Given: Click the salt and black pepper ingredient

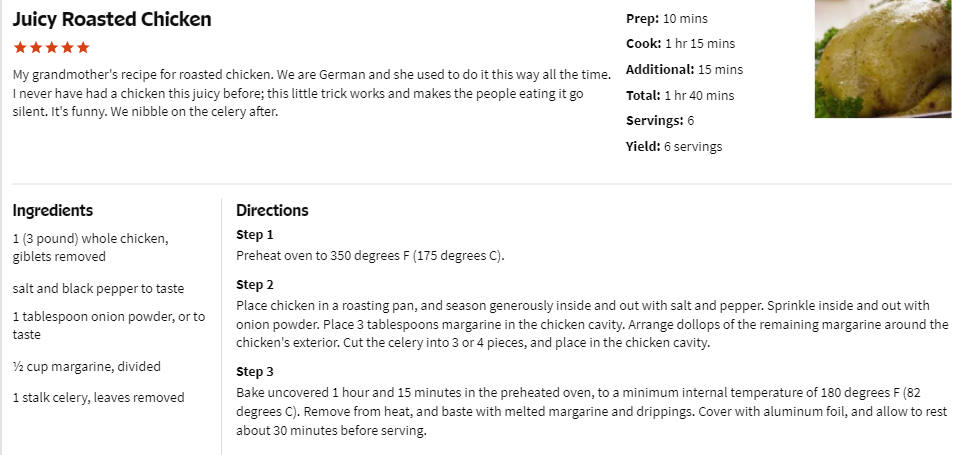Looking at the screenshot, I should coord(98,288).
